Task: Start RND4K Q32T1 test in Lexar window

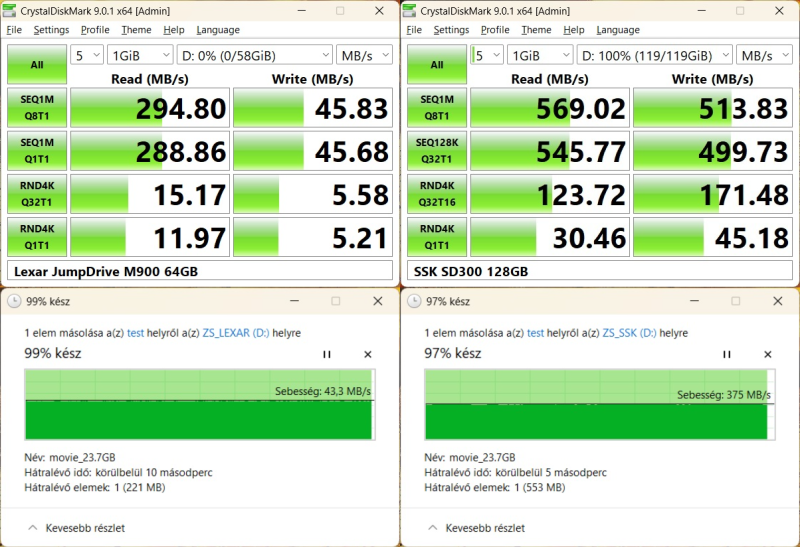Action: (x=37, y=194)
